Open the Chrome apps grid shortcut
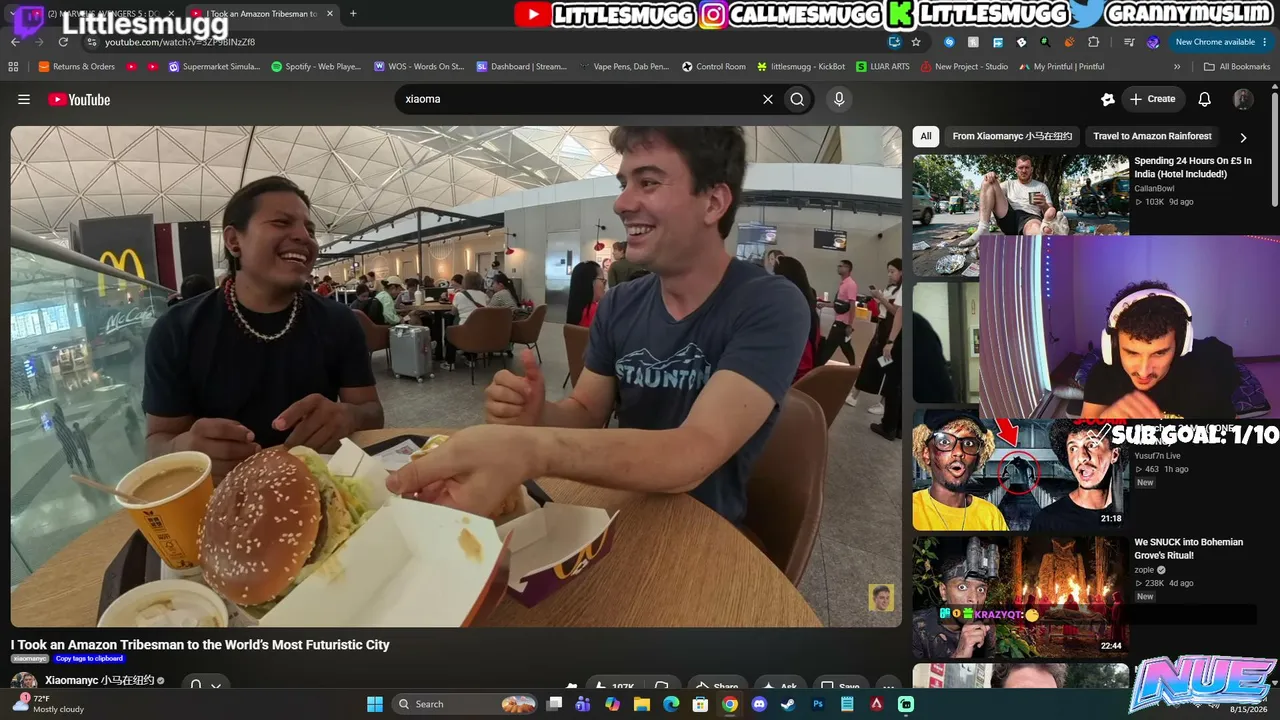The width and height of the screenshot is (1280, 720). pyautogui.click(x=13, y=67)
